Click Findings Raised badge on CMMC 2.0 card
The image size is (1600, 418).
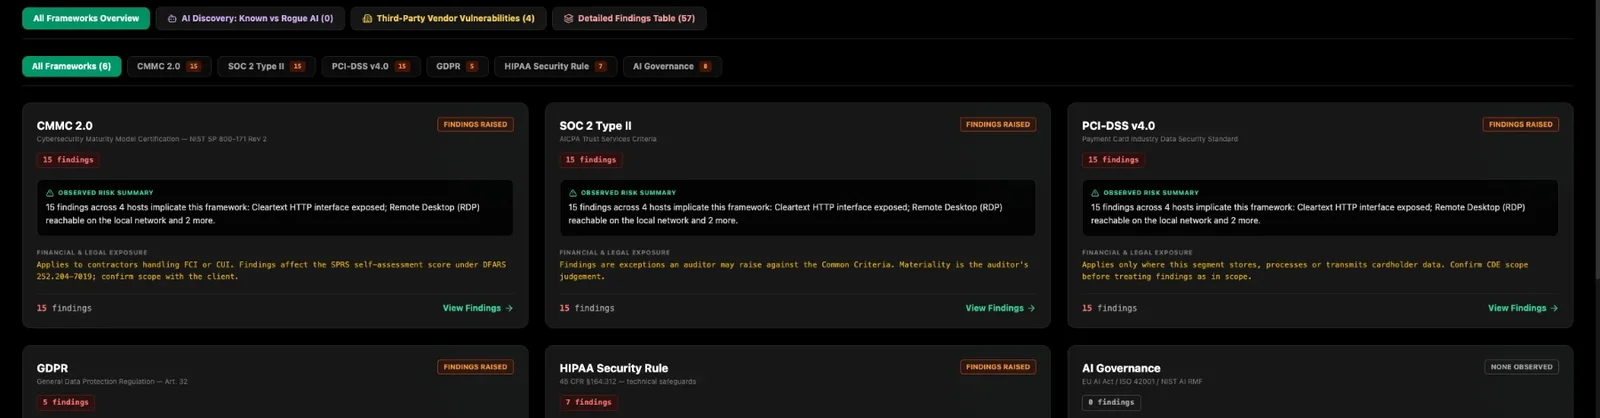475,125
